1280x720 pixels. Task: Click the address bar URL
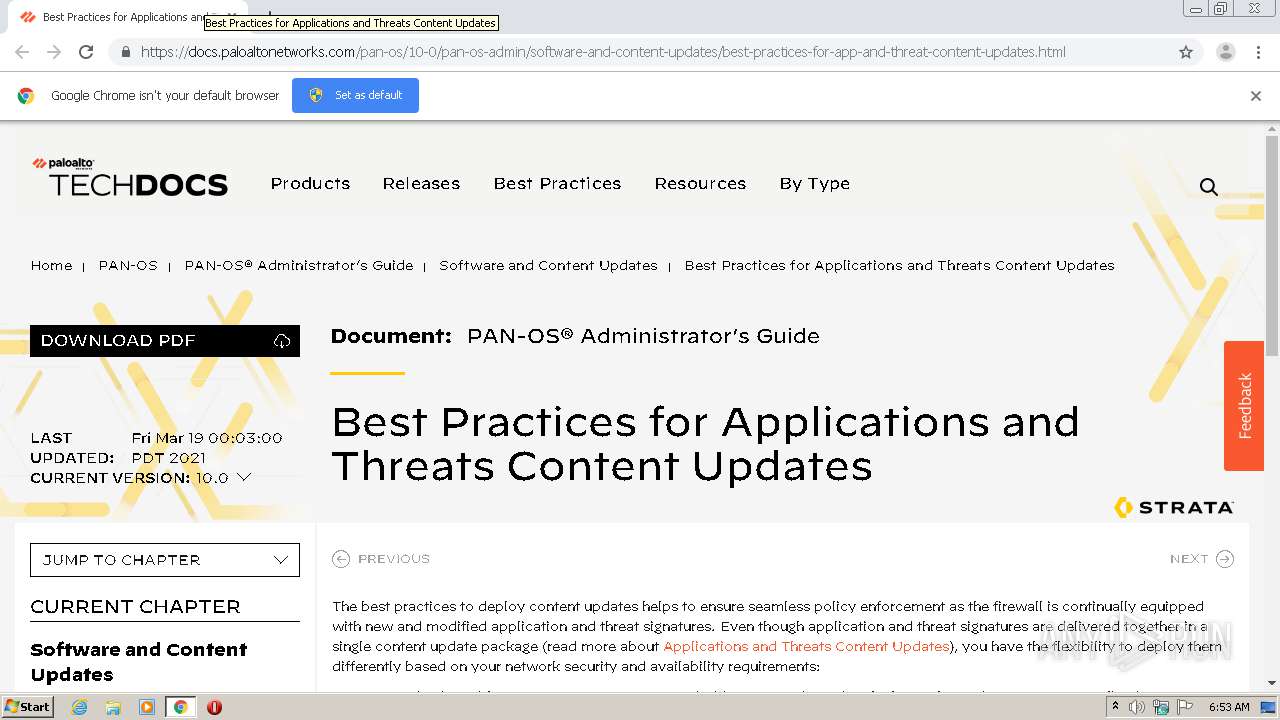tap(603, 52)
